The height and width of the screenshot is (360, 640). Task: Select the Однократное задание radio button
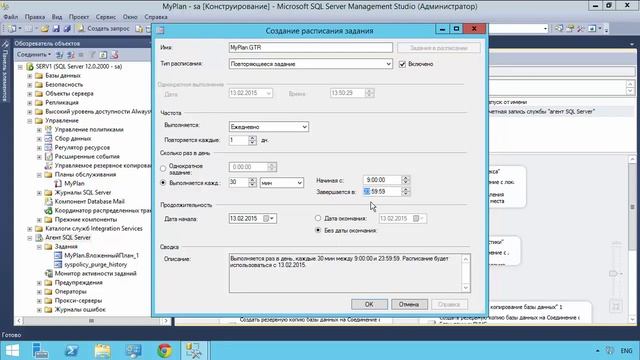[x=163, y=168]
